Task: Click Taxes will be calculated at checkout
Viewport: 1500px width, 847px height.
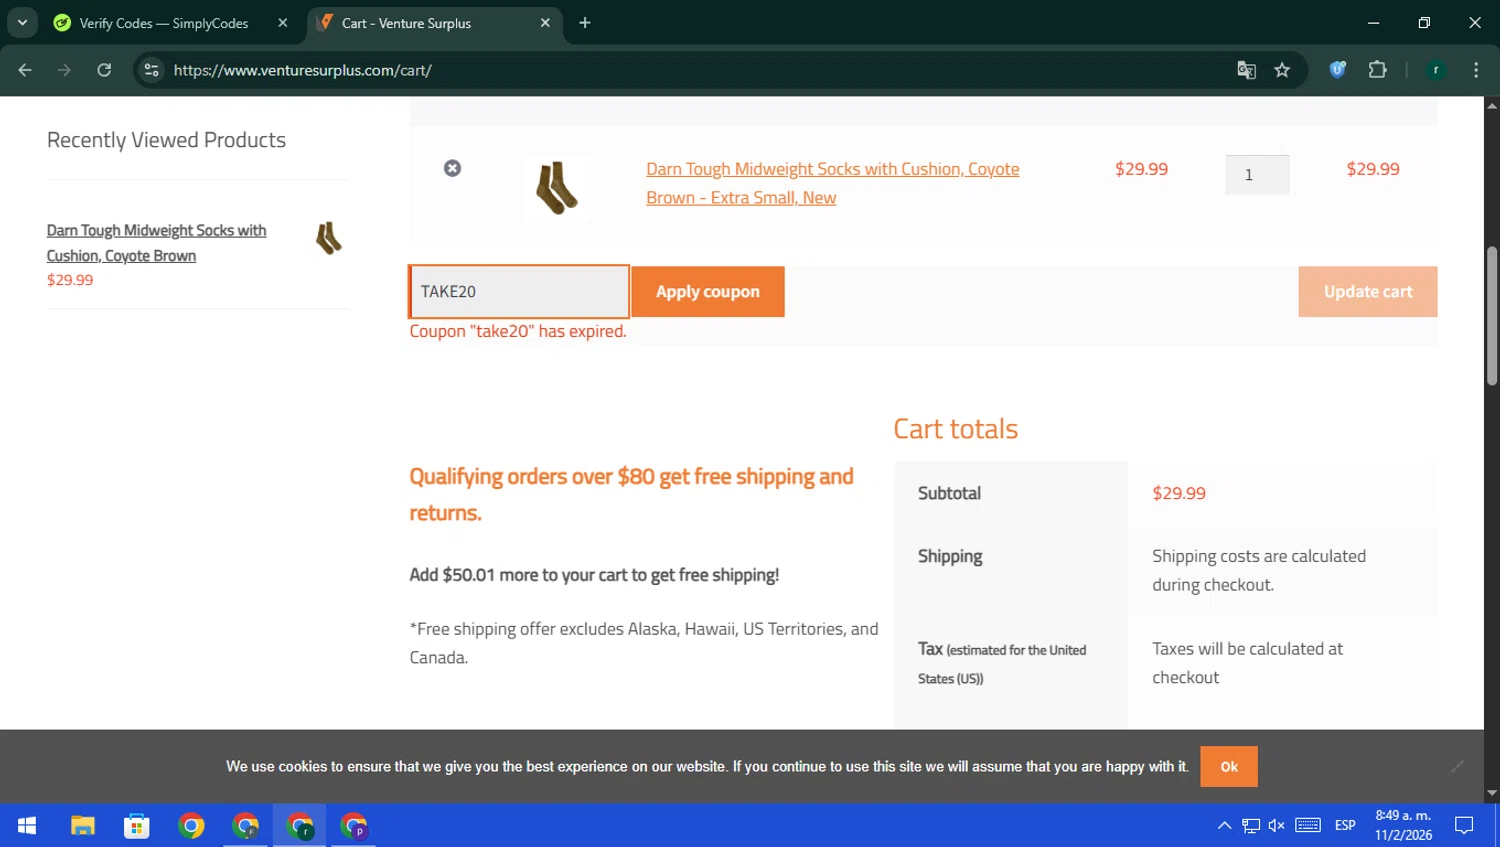Action: (1247, 663)
